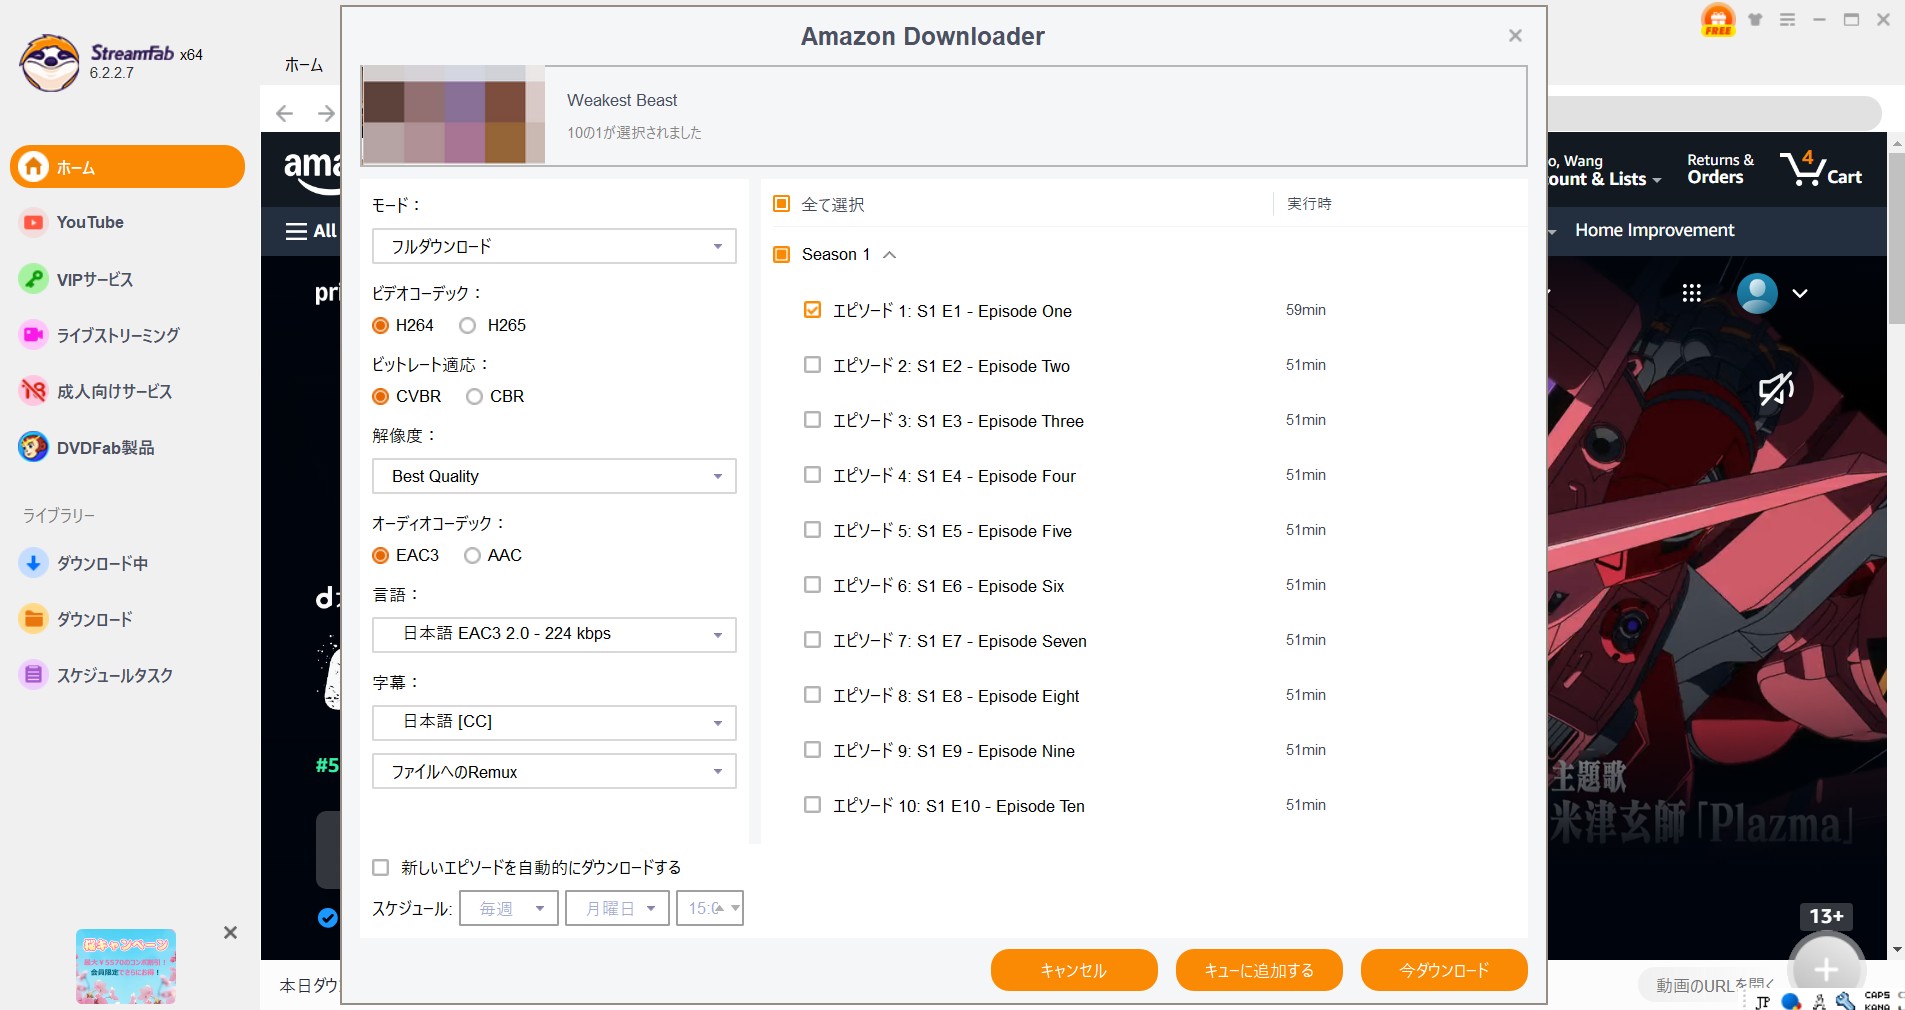Click the Prime Video apps grid icon
The height and width of the screenshot is (1010, 1905).
[1691, 293]
